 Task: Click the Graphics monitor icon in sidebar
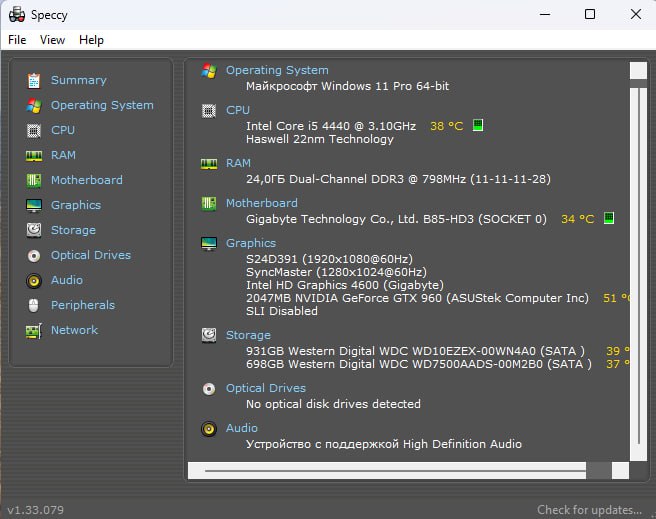[x=34, y=205]
